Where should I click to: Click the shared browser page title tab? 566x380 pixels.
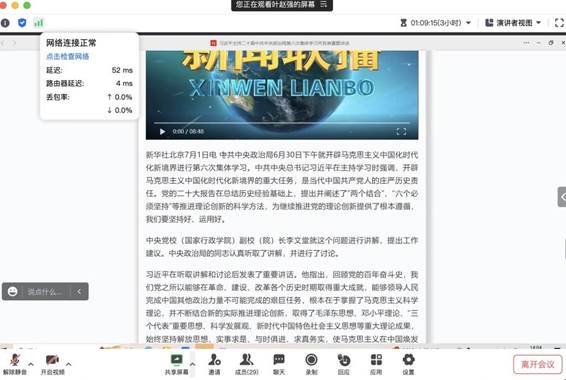point(280,43)
